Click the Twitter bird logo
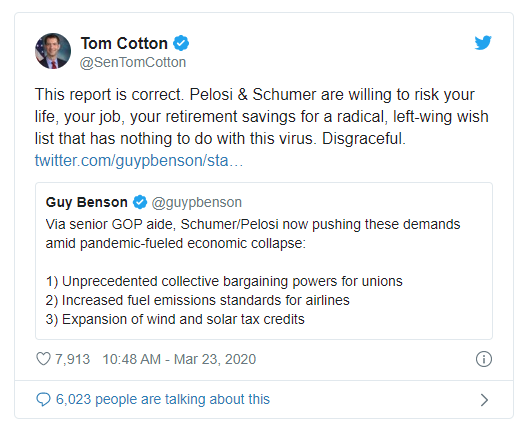This screenshot has height=425, width=520. click(x=483, y=43)
